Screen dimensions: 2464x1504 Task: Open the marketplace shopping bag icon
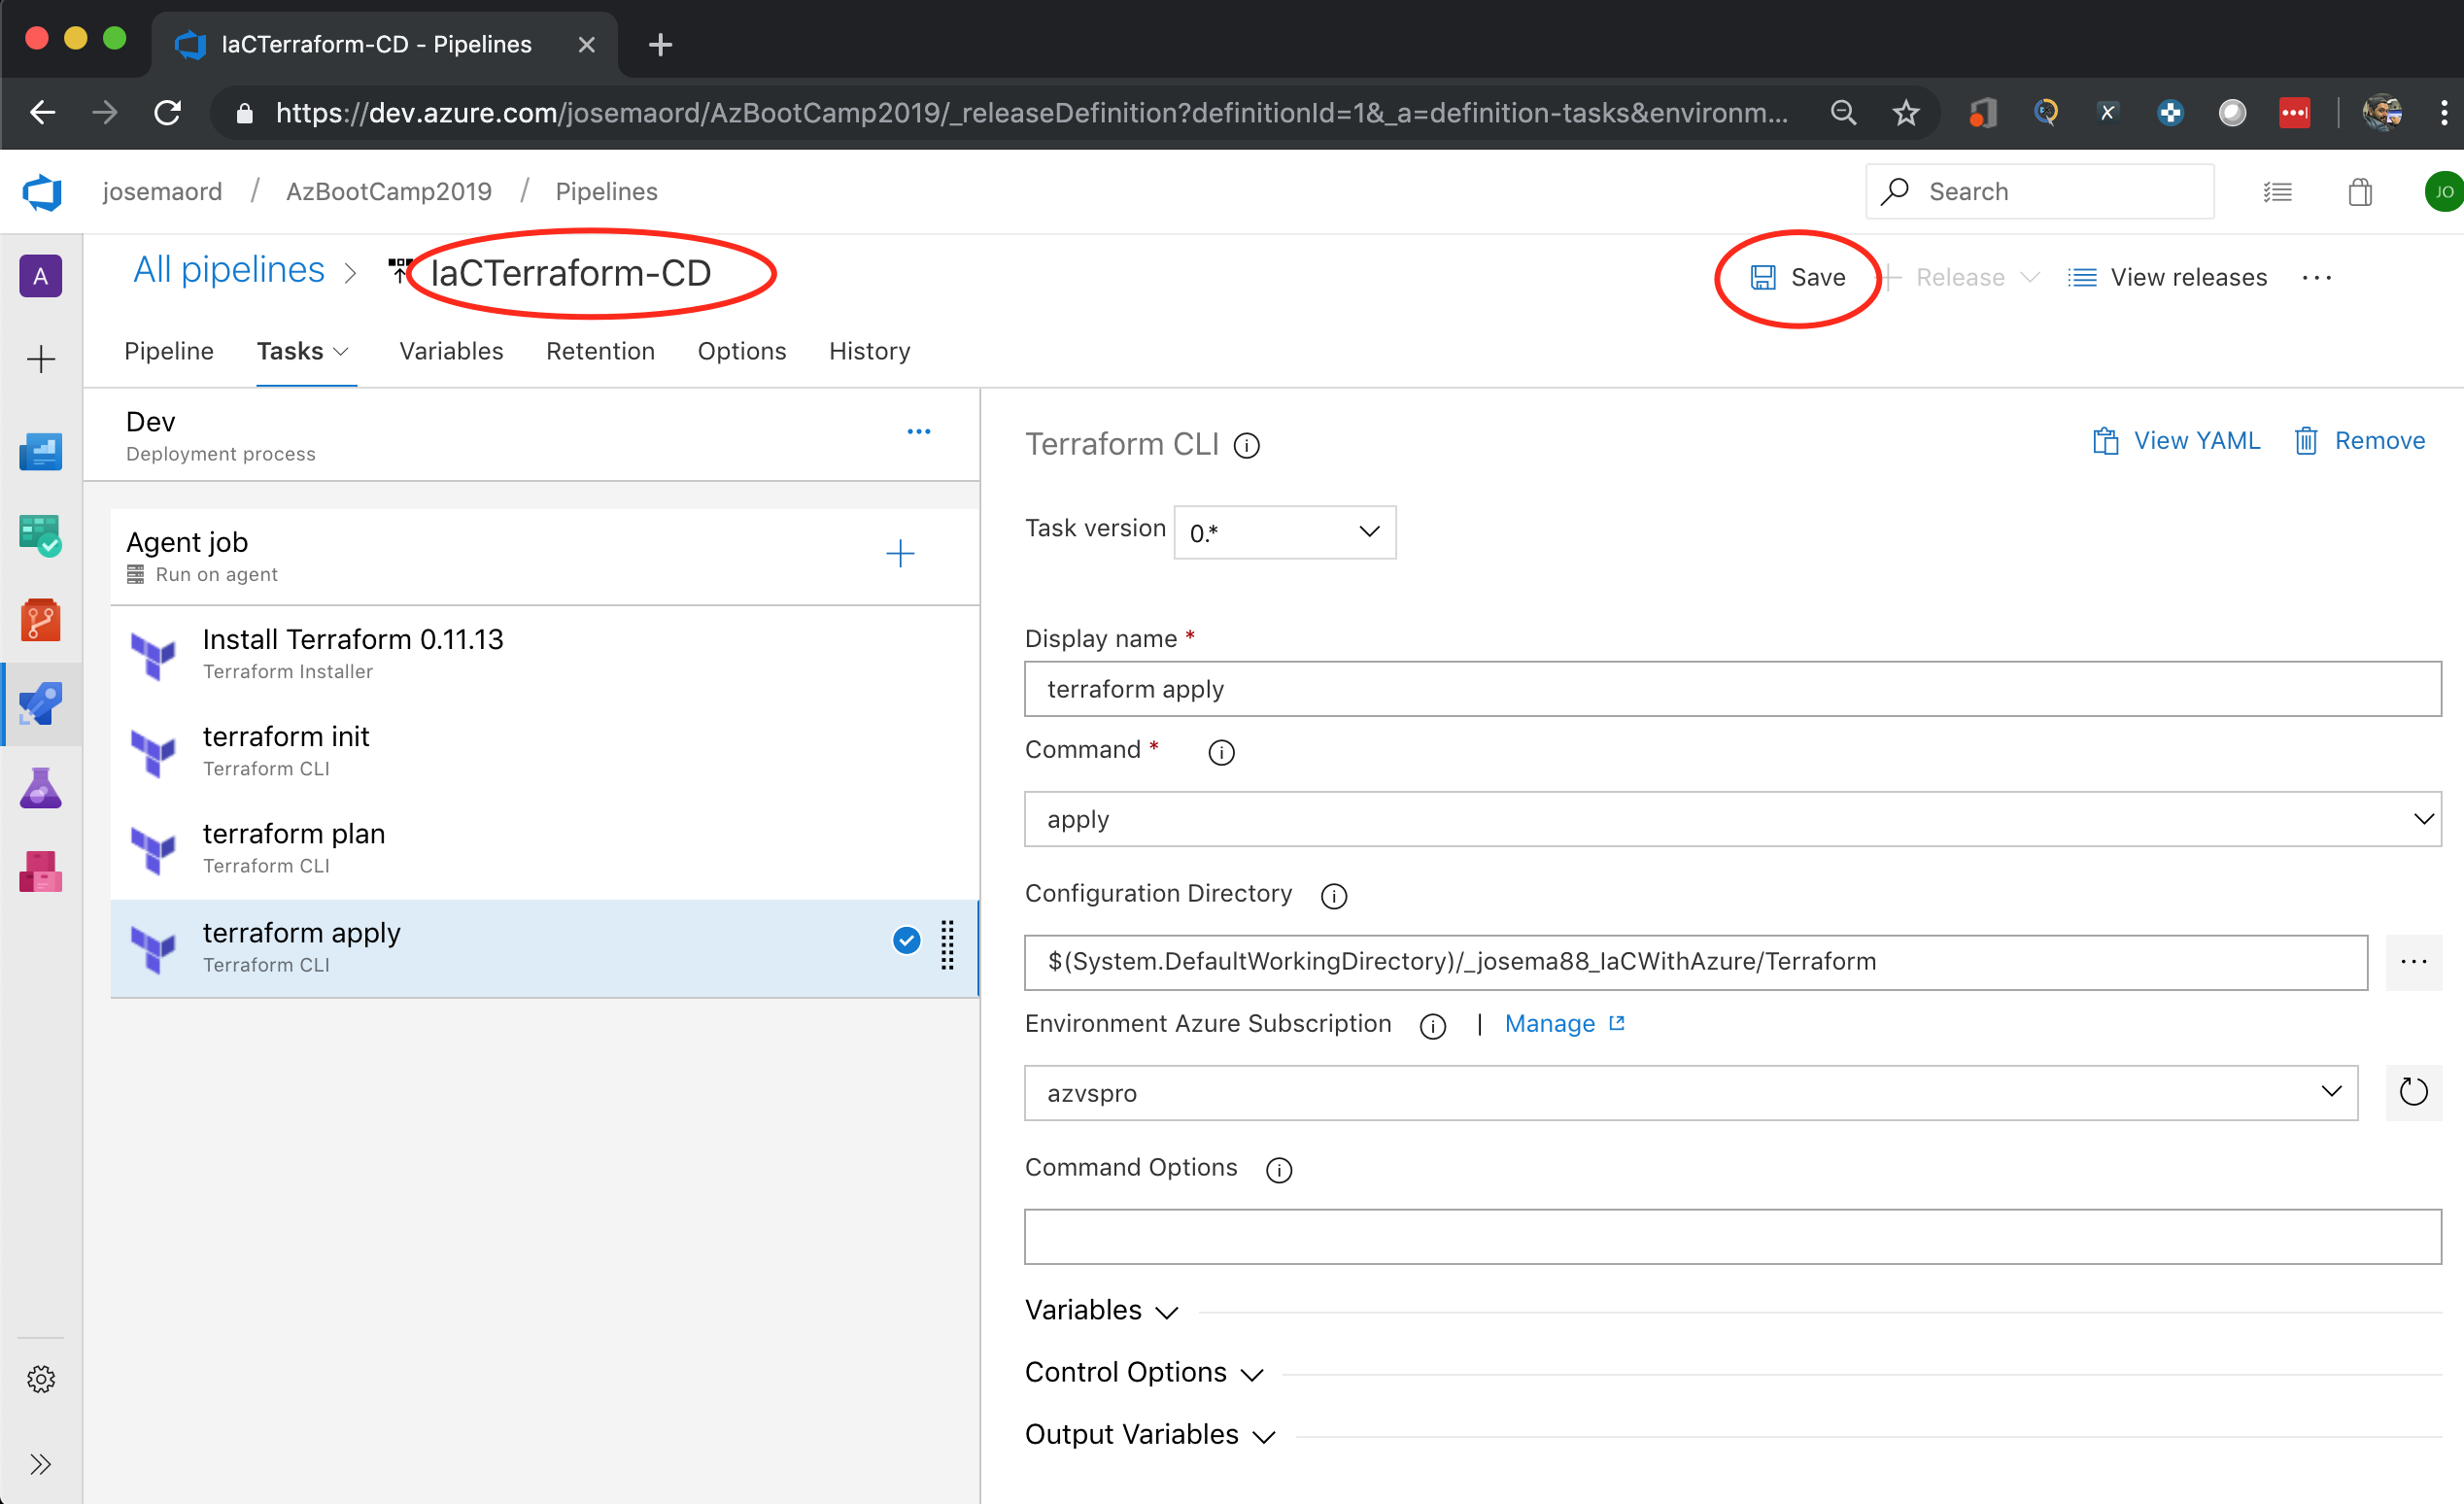point(2360,192)
